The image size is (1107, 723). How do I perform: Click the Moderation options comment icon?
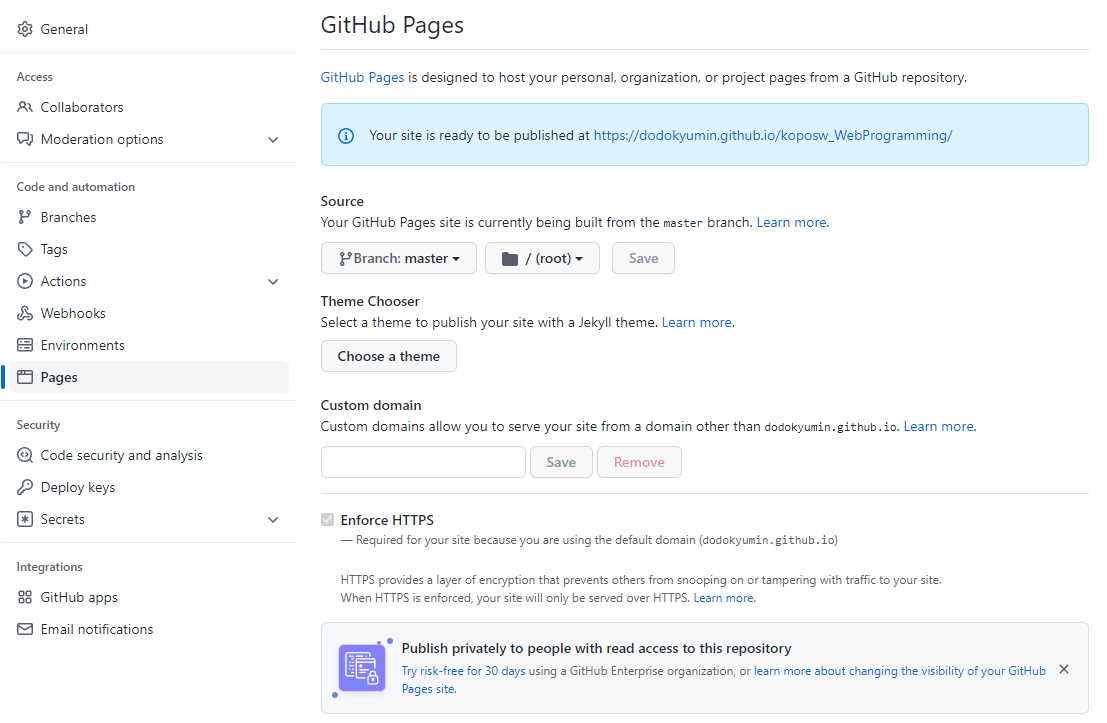tap(25, 139)
